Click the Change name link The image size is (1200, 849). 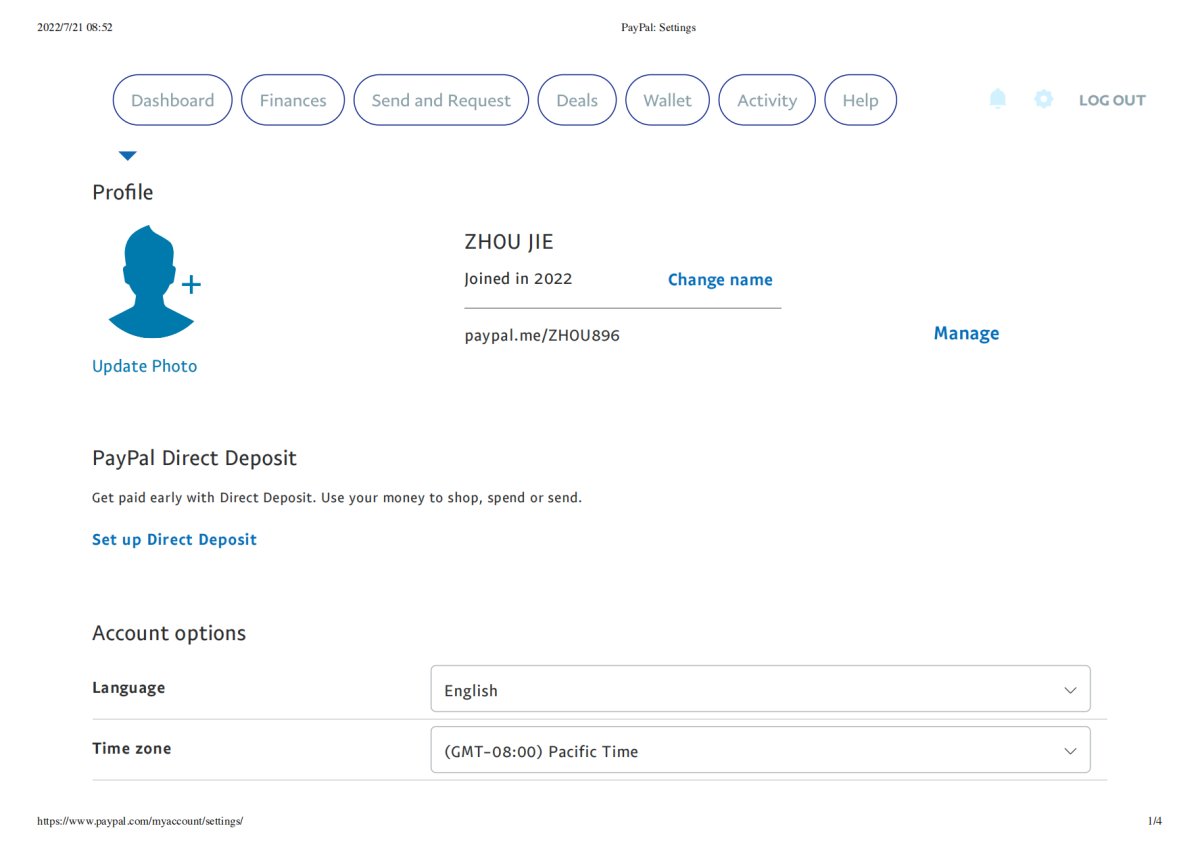click(720, 280)
